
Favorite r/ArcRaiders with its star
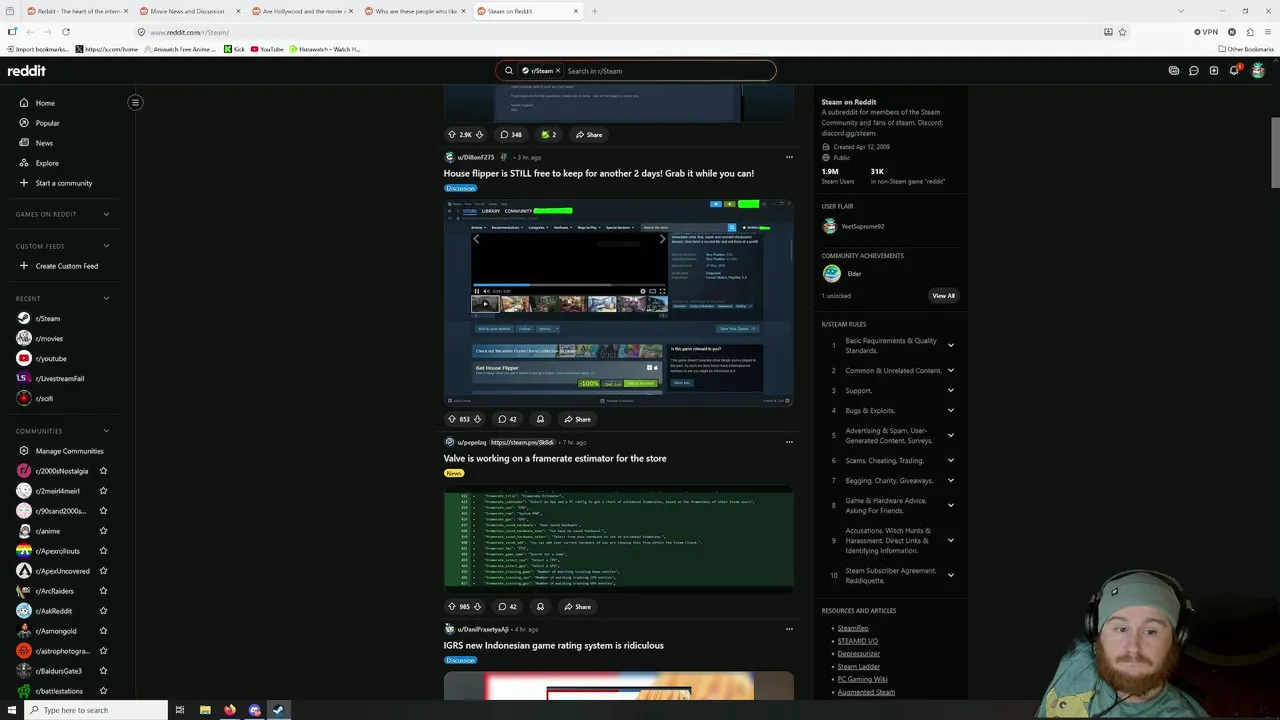click(x=103, y=591)
